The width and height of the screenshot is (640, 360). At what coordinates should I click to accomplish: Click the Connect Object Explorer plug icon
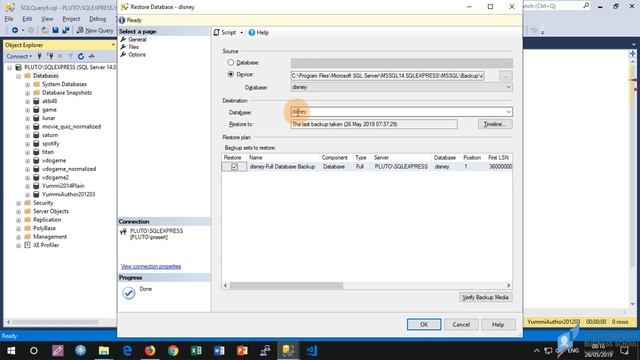(40, 56)
